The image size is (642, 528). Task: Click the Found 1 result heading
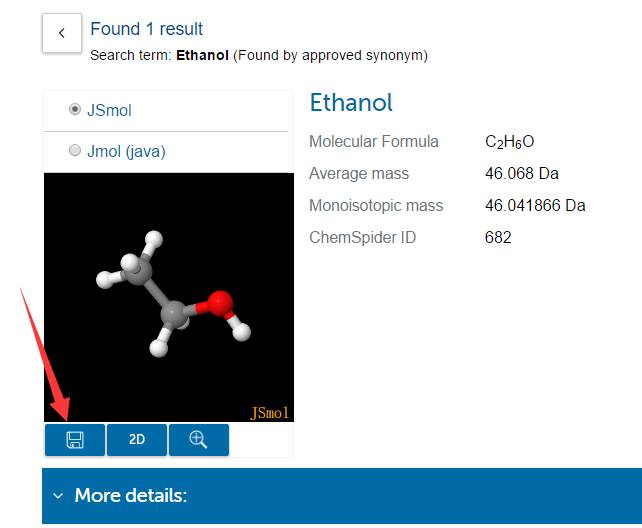coord(146,29)
